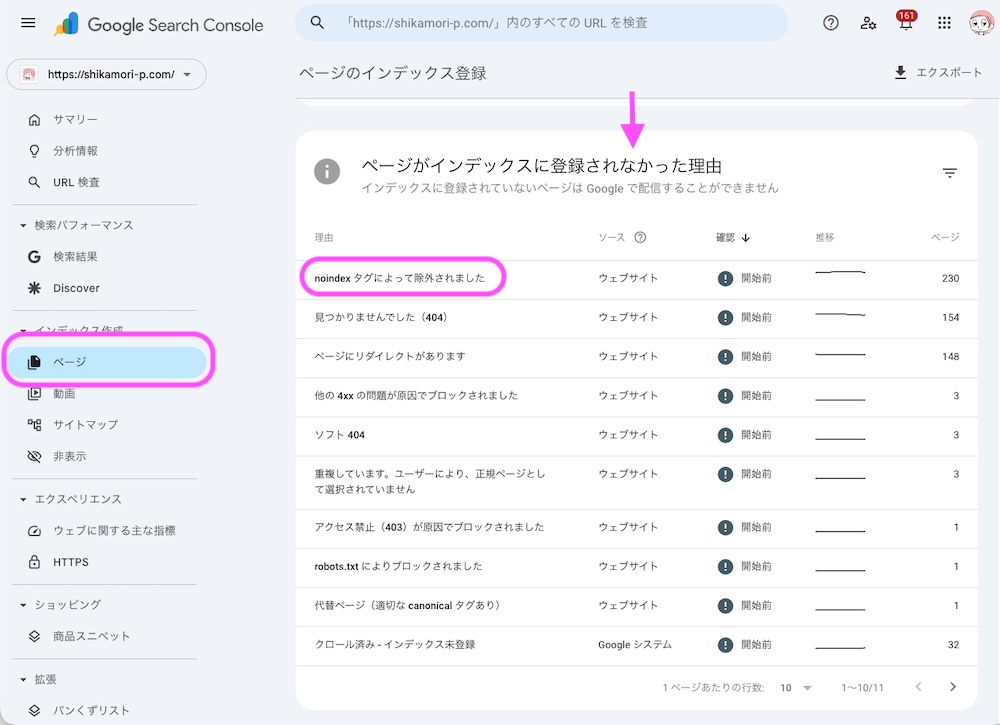
Task: Open your Google profile avatar
Action: pyautogui.click(x=981, y=24)
